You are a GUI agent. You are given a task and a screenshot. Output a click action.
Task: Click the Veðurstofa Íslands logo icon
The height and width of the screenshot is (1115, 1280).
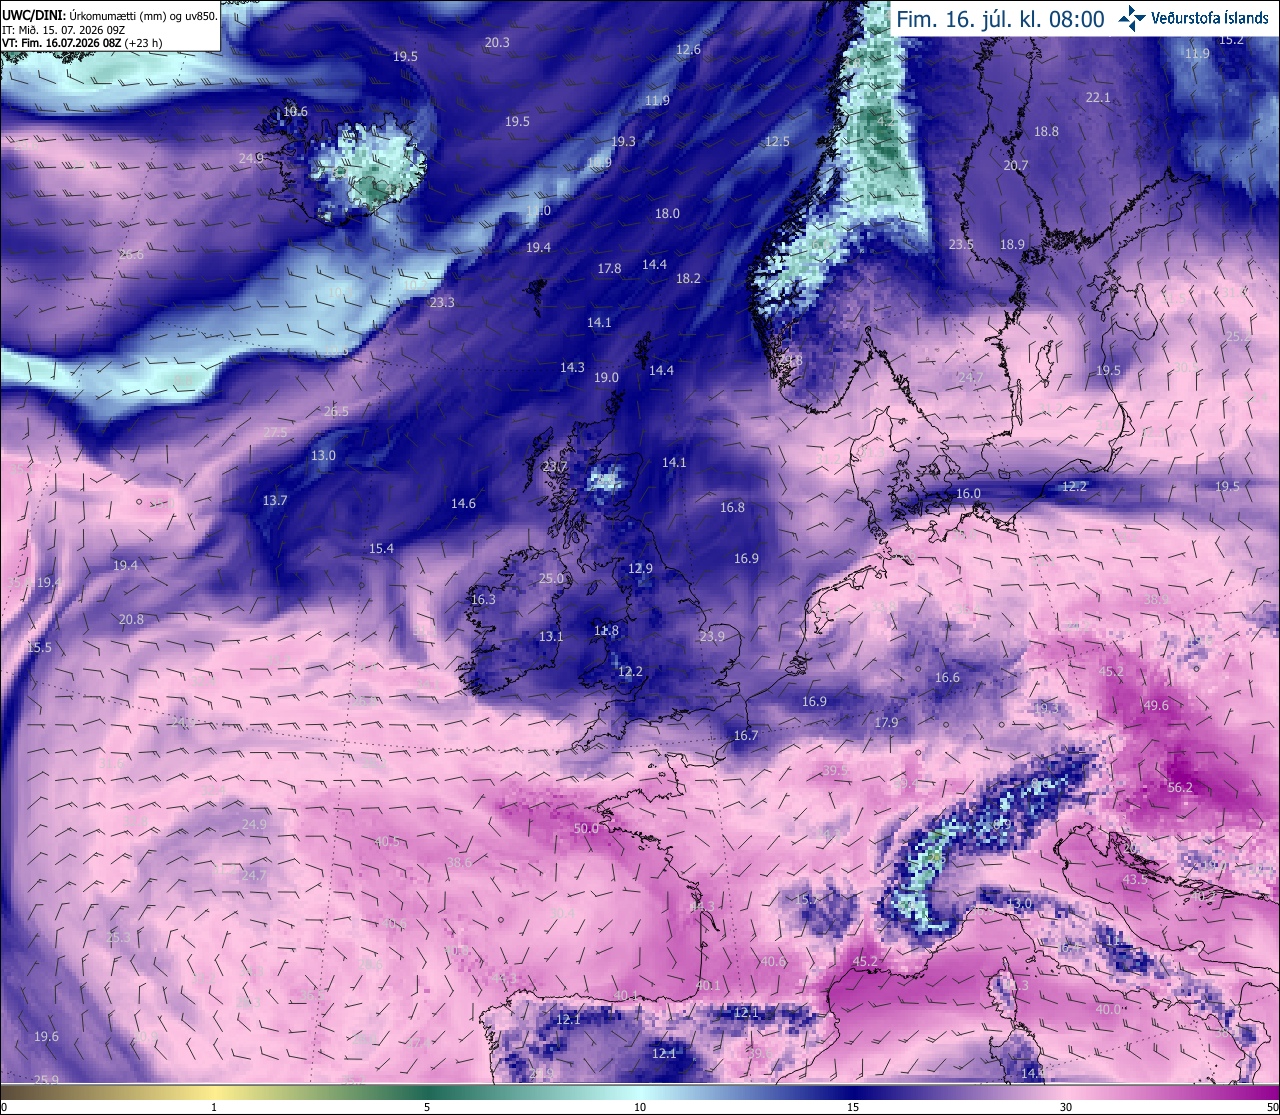[x=1132, y=17]
